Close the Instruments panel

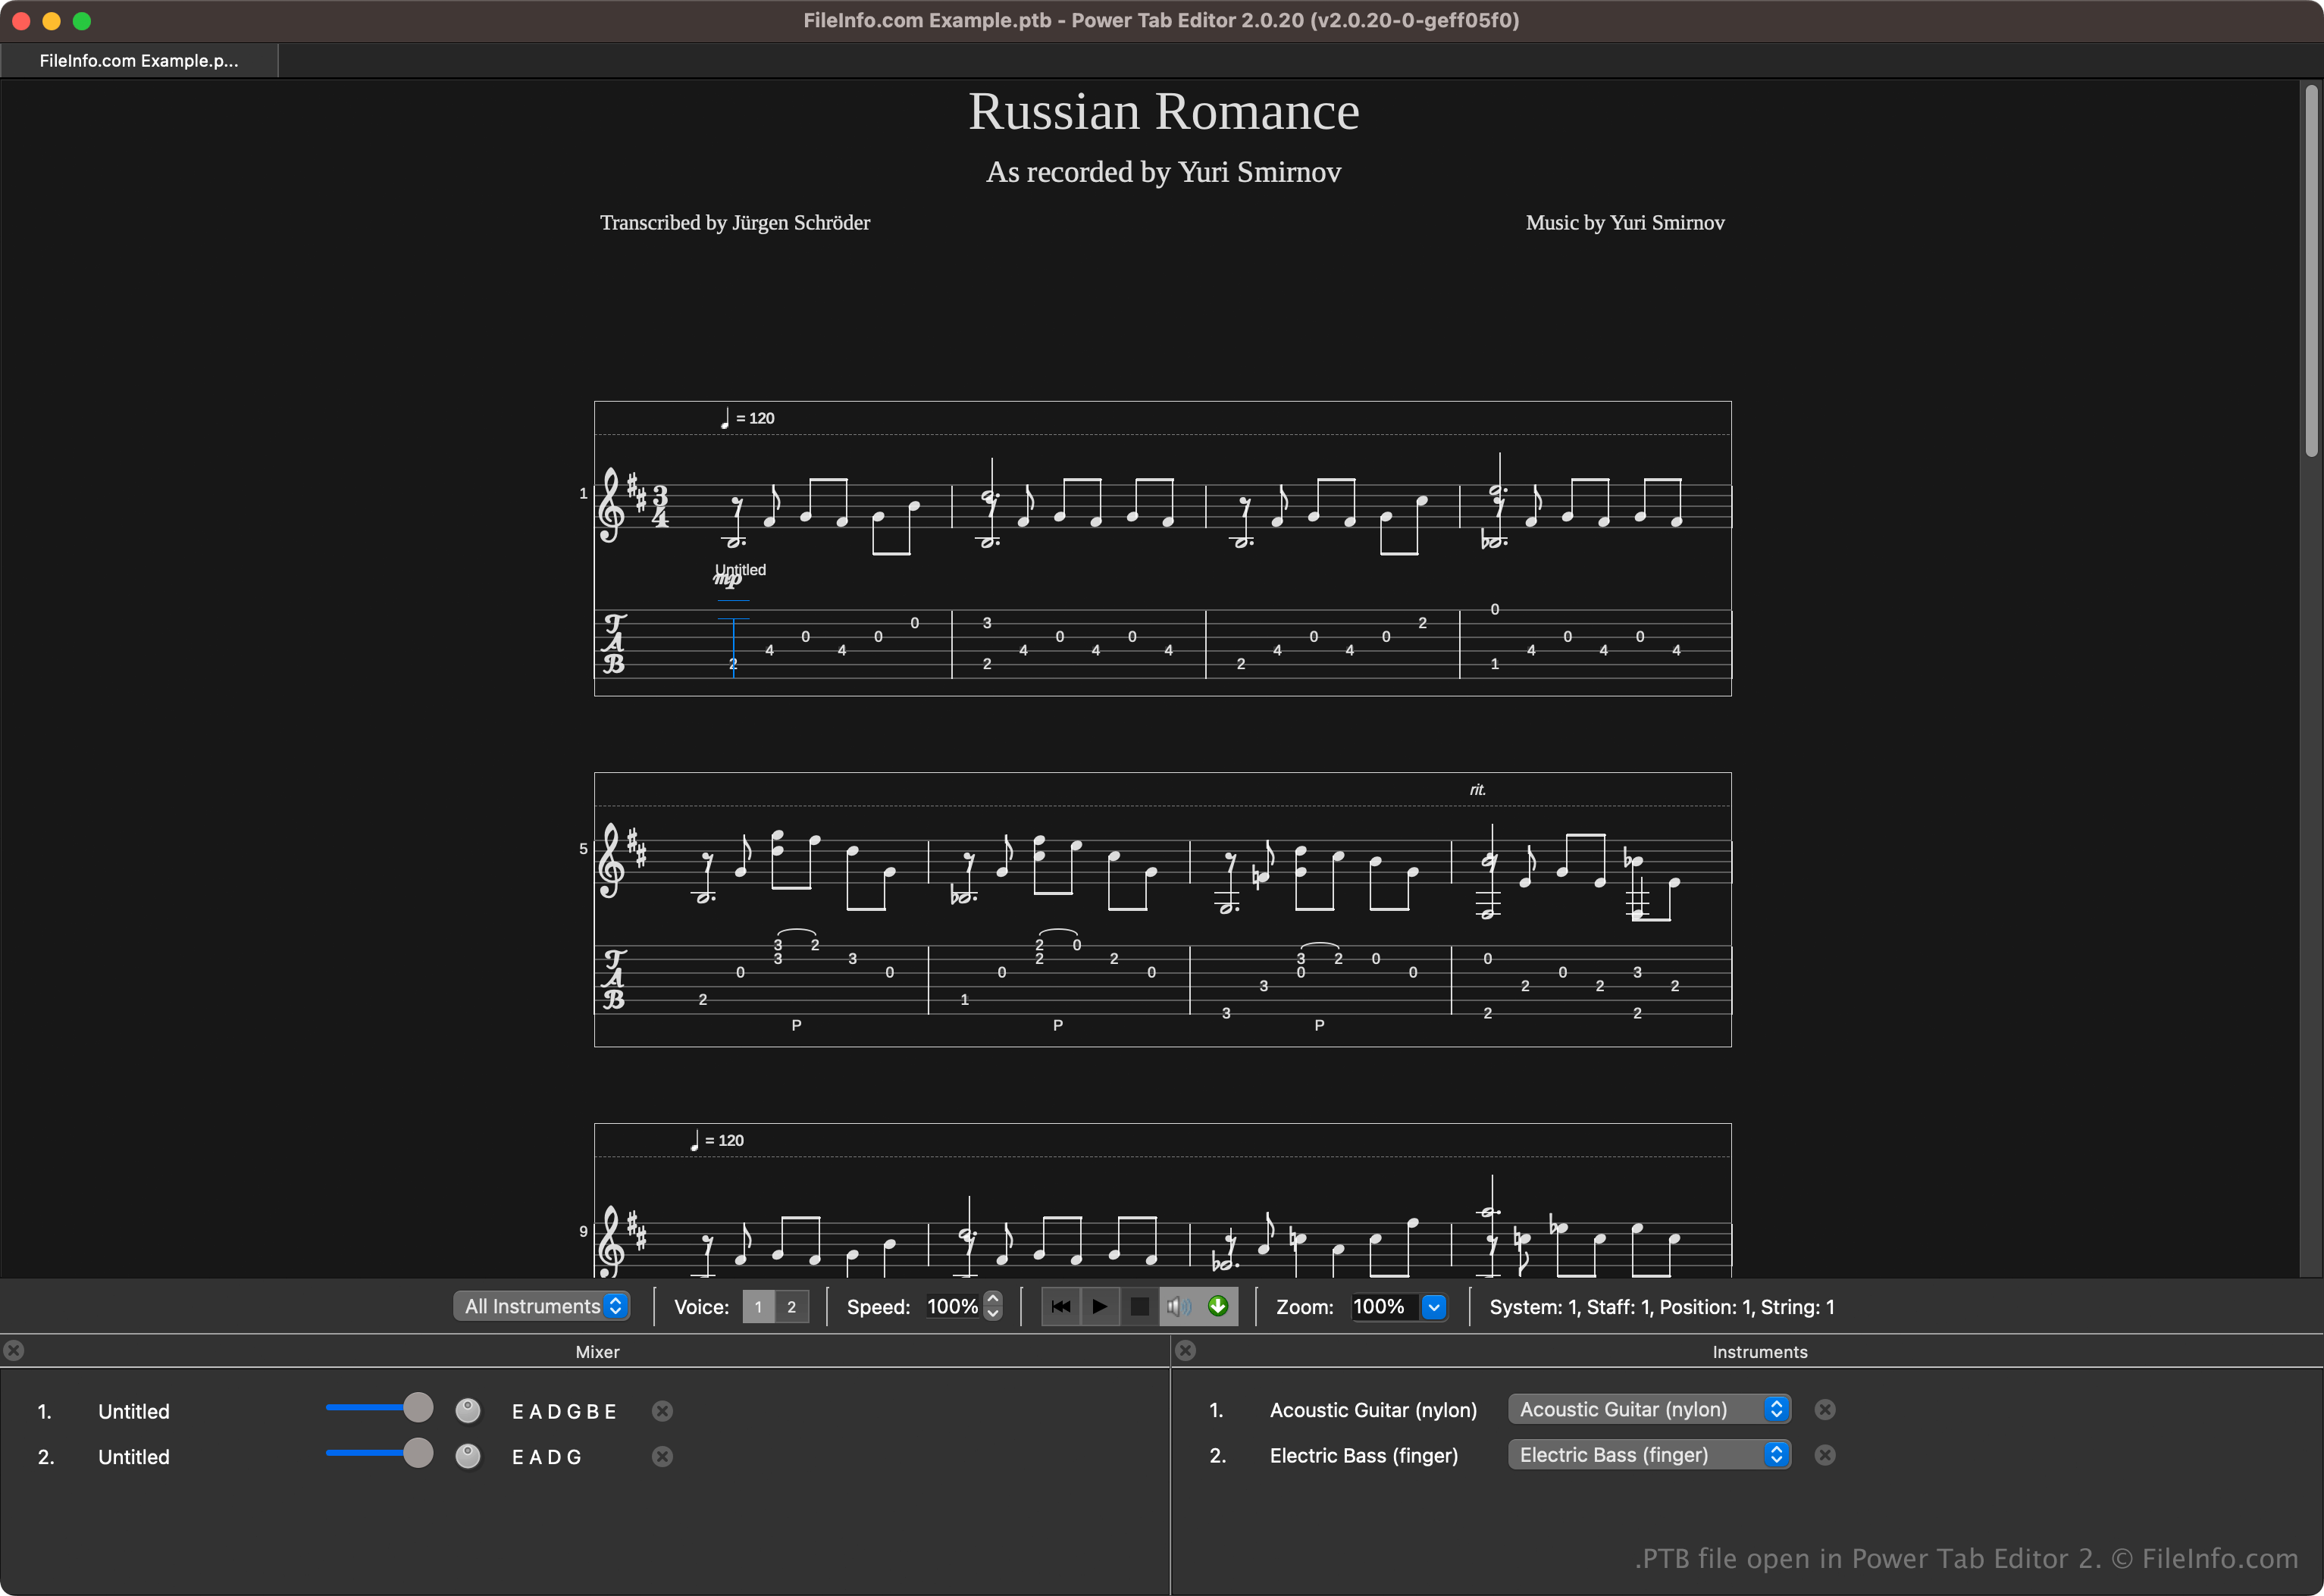[1186, 1351]
